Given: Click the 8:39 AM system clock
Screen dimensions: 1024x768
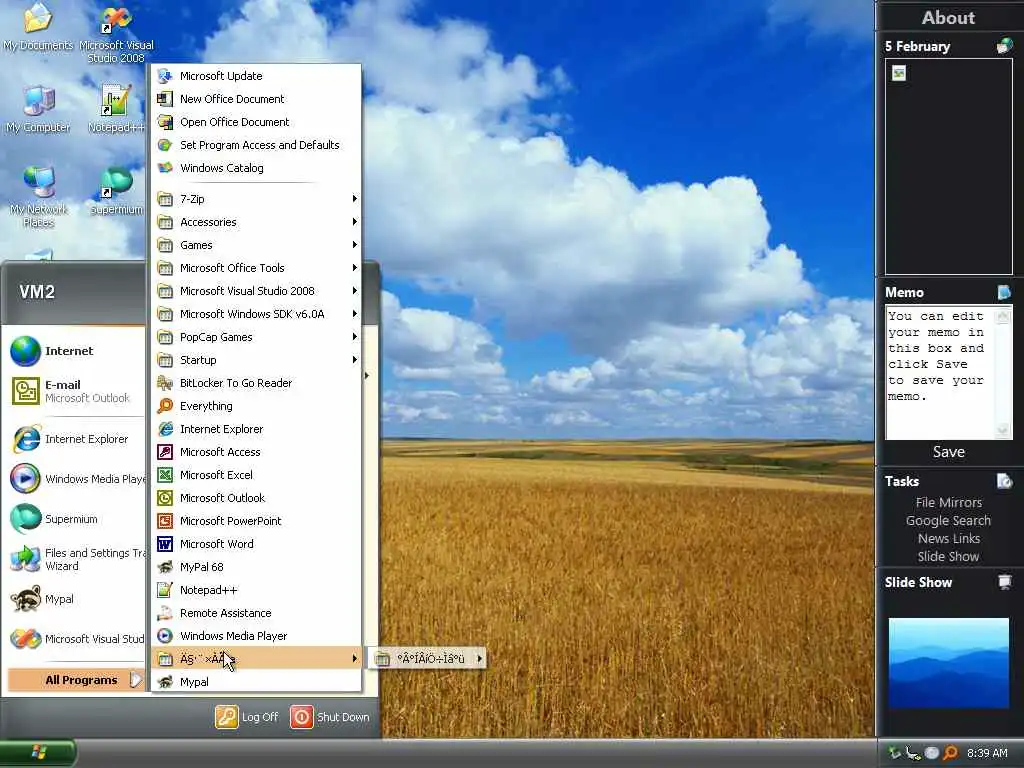Looking at the screenshot, I should tap(987, 753).
